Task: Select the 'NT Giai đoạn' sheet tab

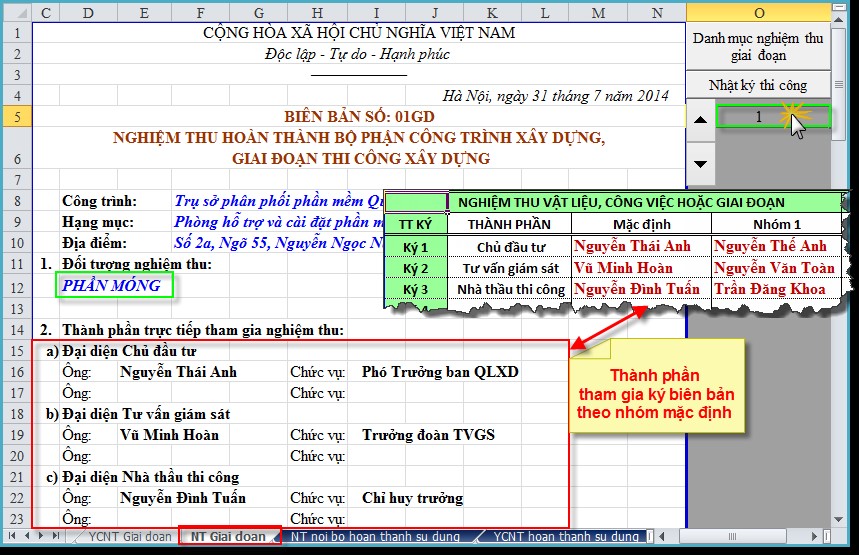Action: tap(229, 537)
